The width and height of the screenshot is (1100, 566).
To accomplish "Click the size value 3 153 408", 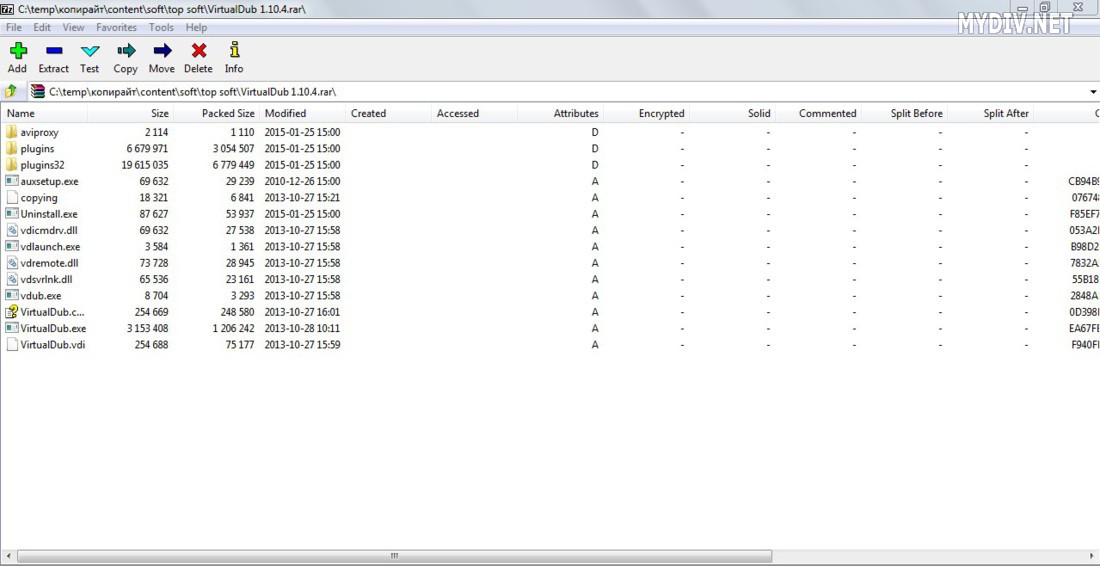I will click(x=147, y=328).
